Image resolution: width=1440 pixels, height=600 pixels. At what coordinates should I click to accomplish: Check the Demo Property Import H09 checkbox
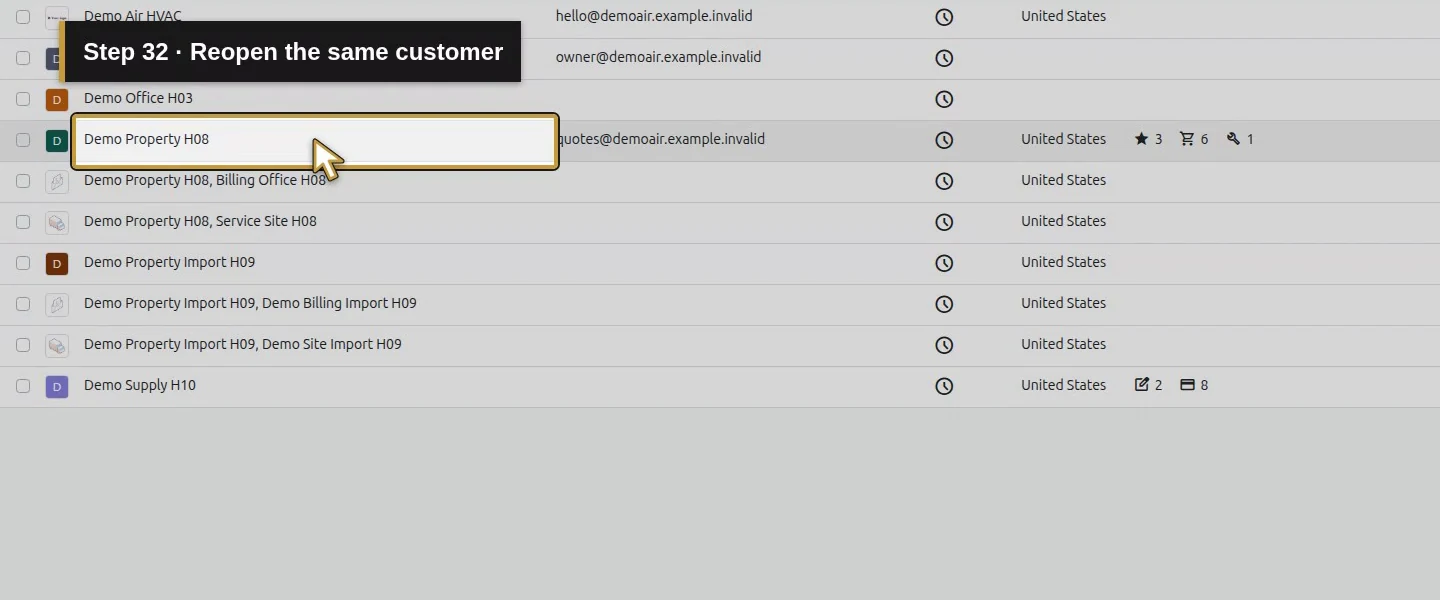click(x=23, y=263)
